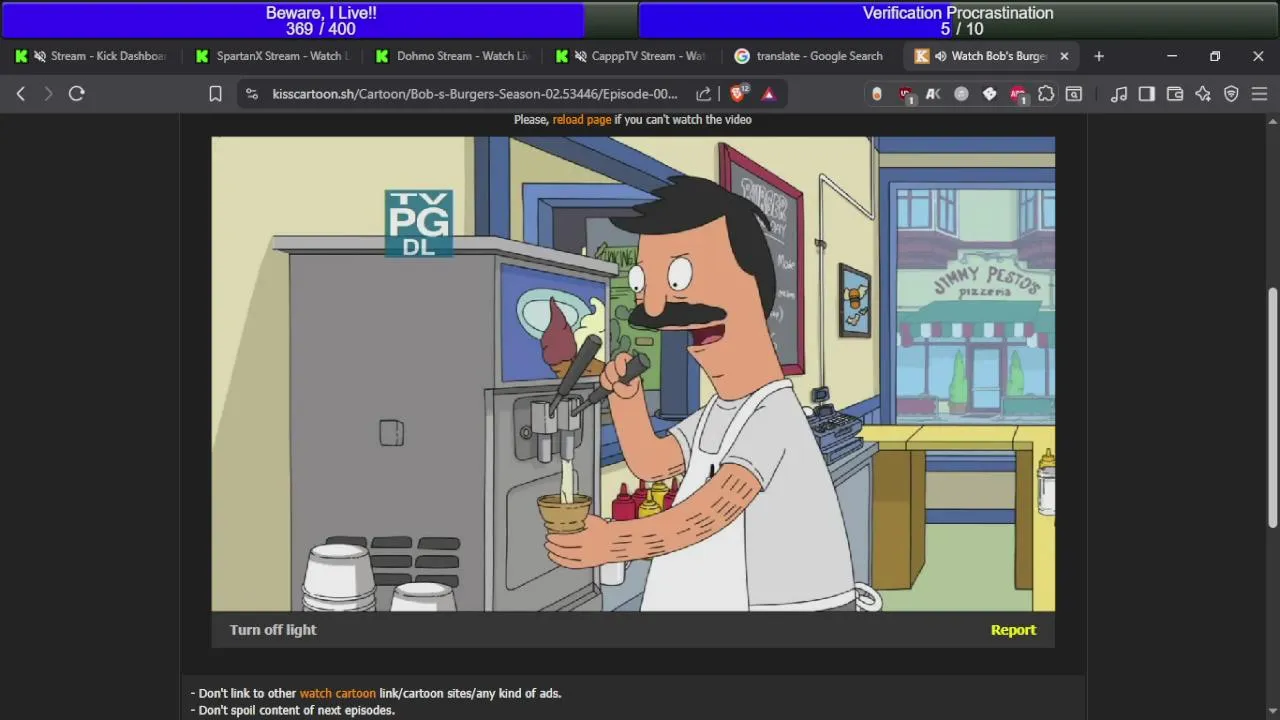Go back to the previous page
Viewport: 1280px width, 720px height.
coord(21,94)
